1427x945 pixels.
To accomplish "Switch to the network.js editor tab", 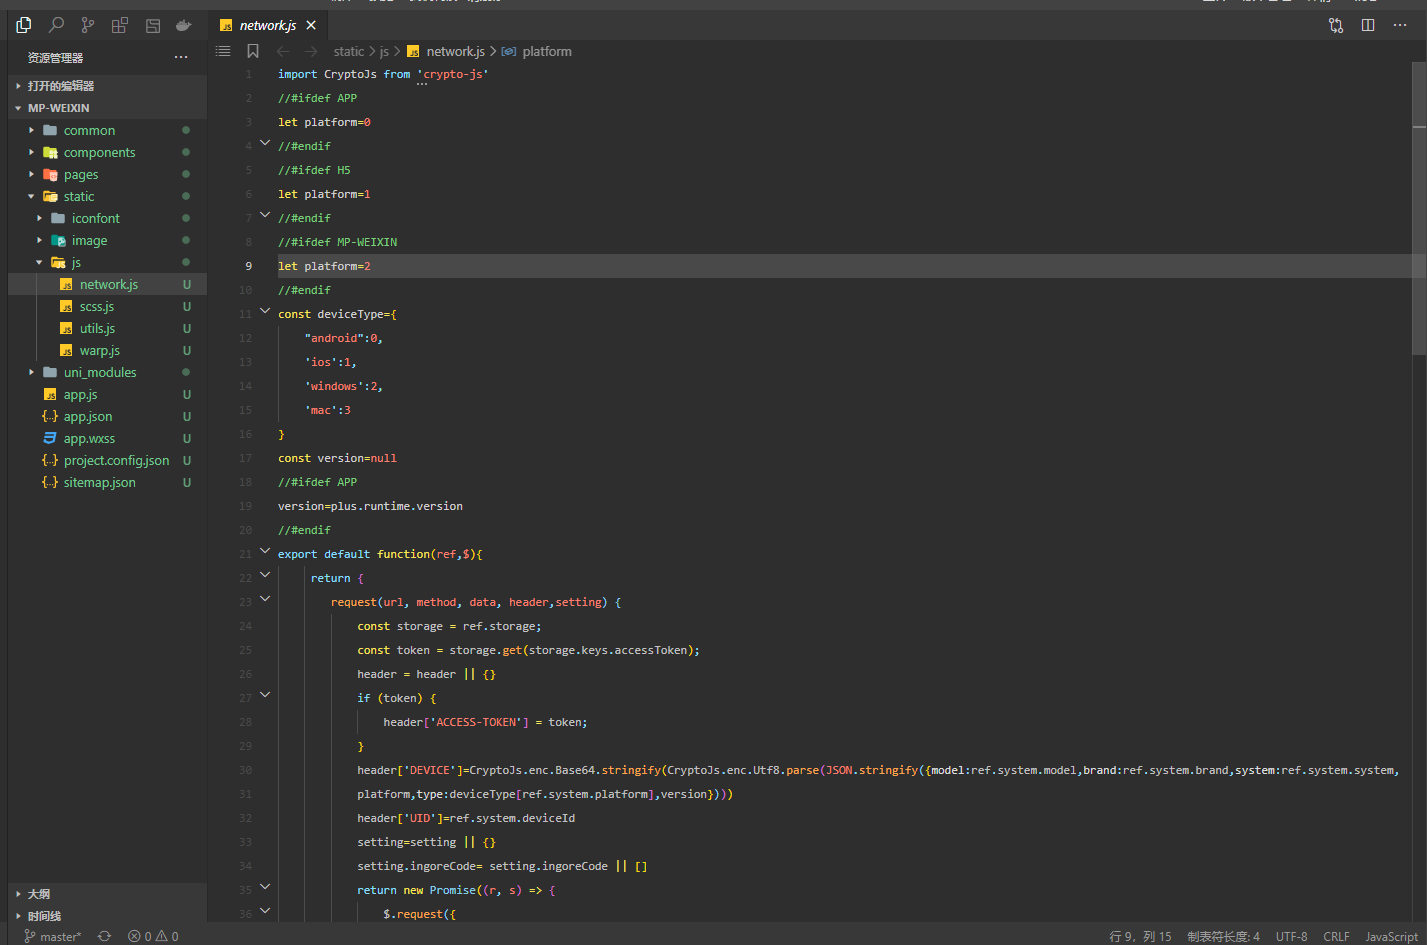I will pos(267,25).
